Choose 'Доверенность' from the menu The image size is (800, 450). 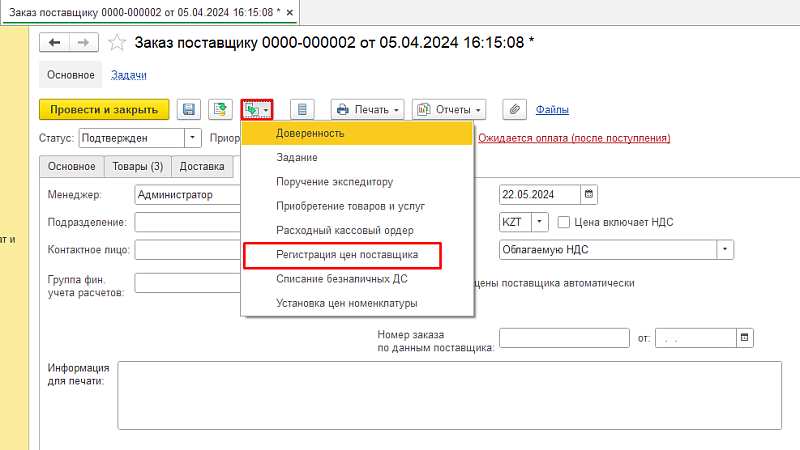(311, 133)
